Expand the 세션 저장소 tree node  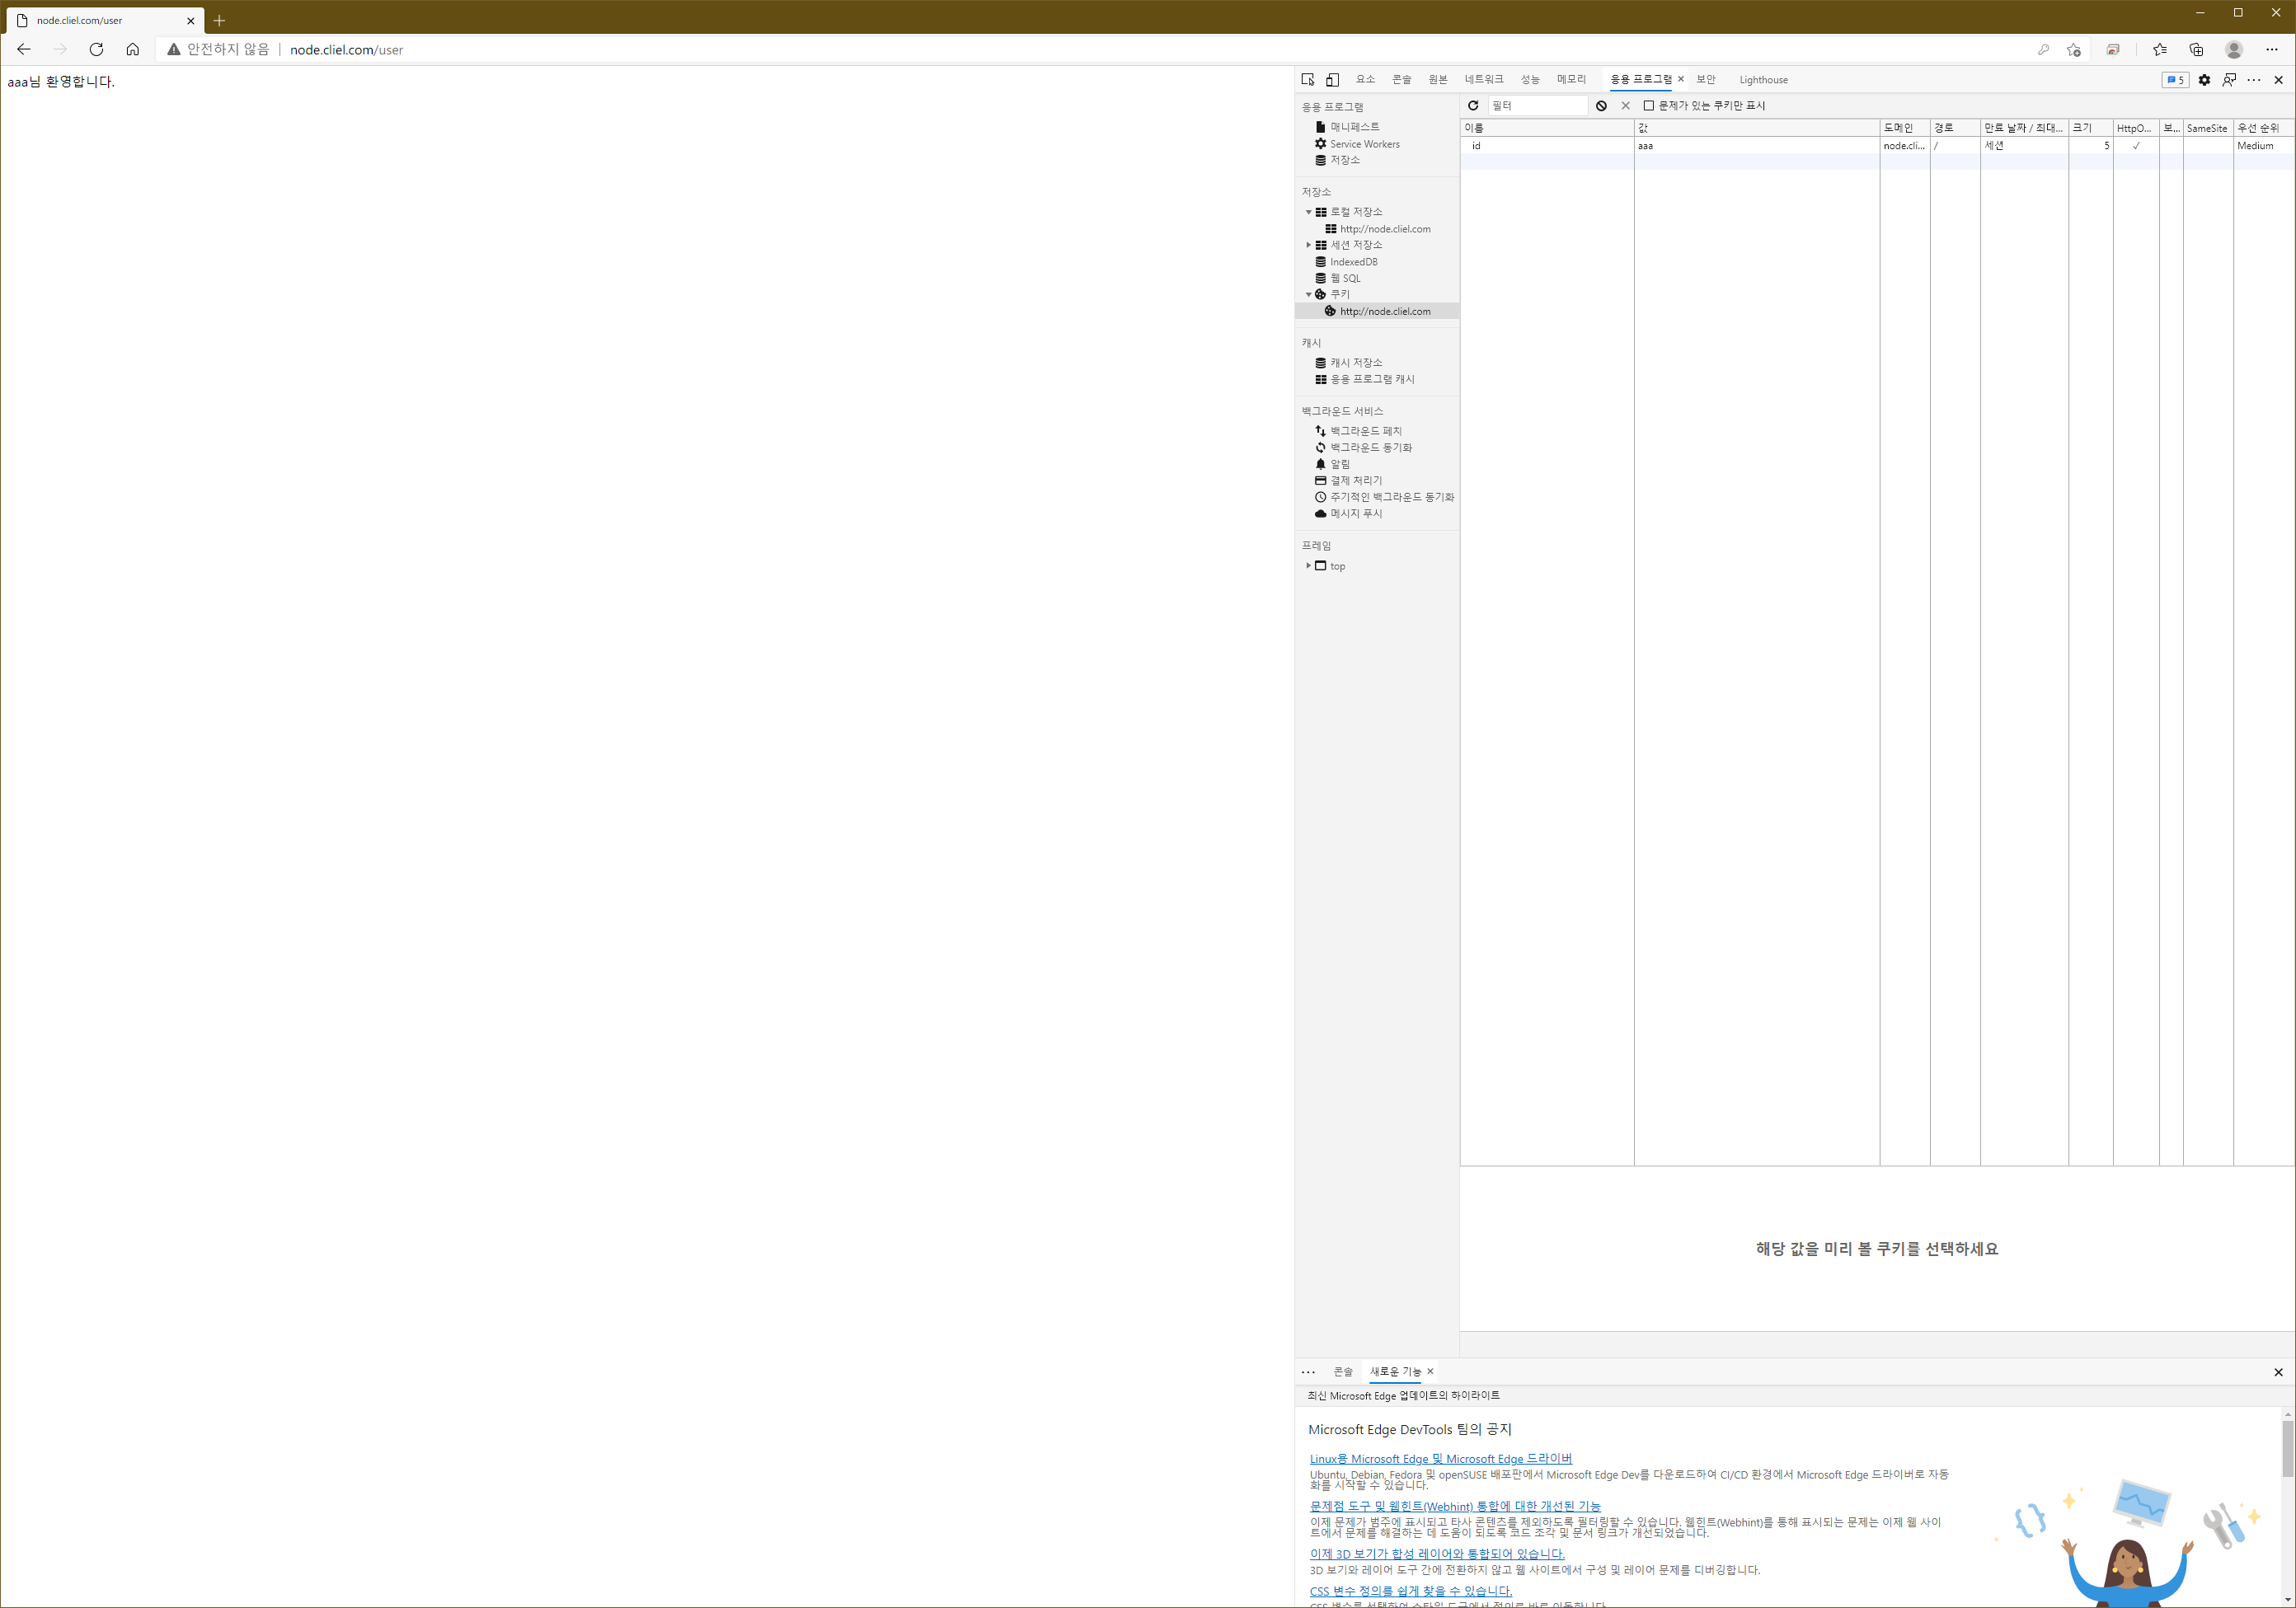pos(1308,245)
